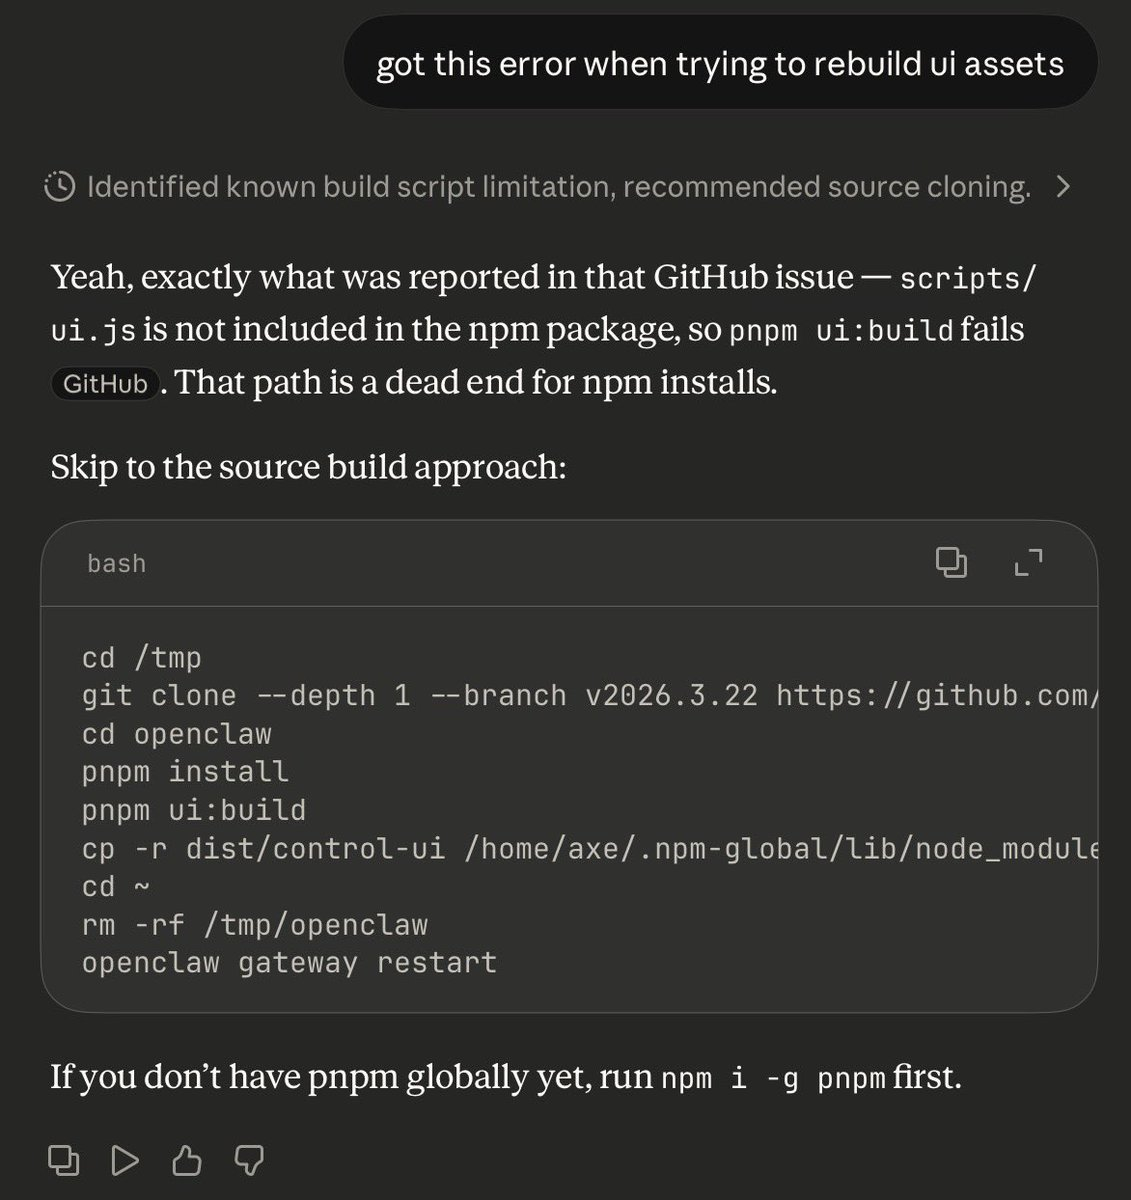Expand the bash code block to fullscreen
The height and width of the screenshot is (1200, 1131).
(x=1028, y=563)
